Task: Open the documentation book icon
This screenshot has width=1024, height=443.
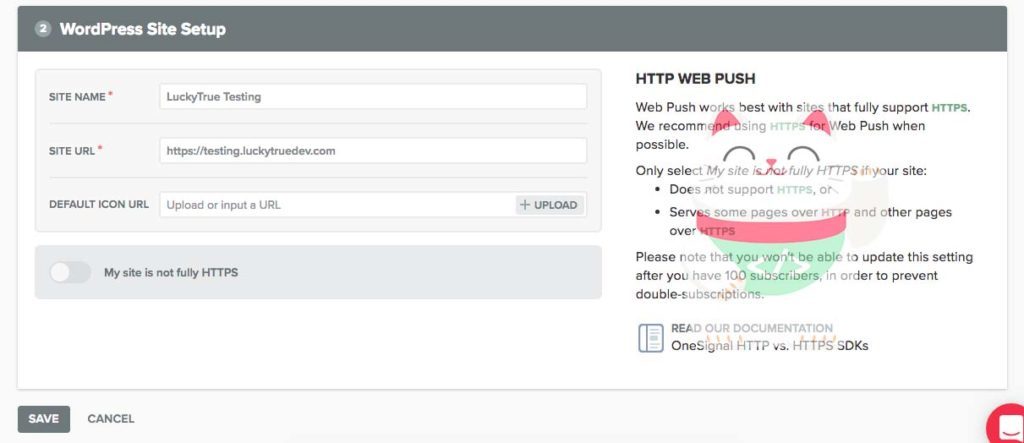Action: [x=650, y=338]
